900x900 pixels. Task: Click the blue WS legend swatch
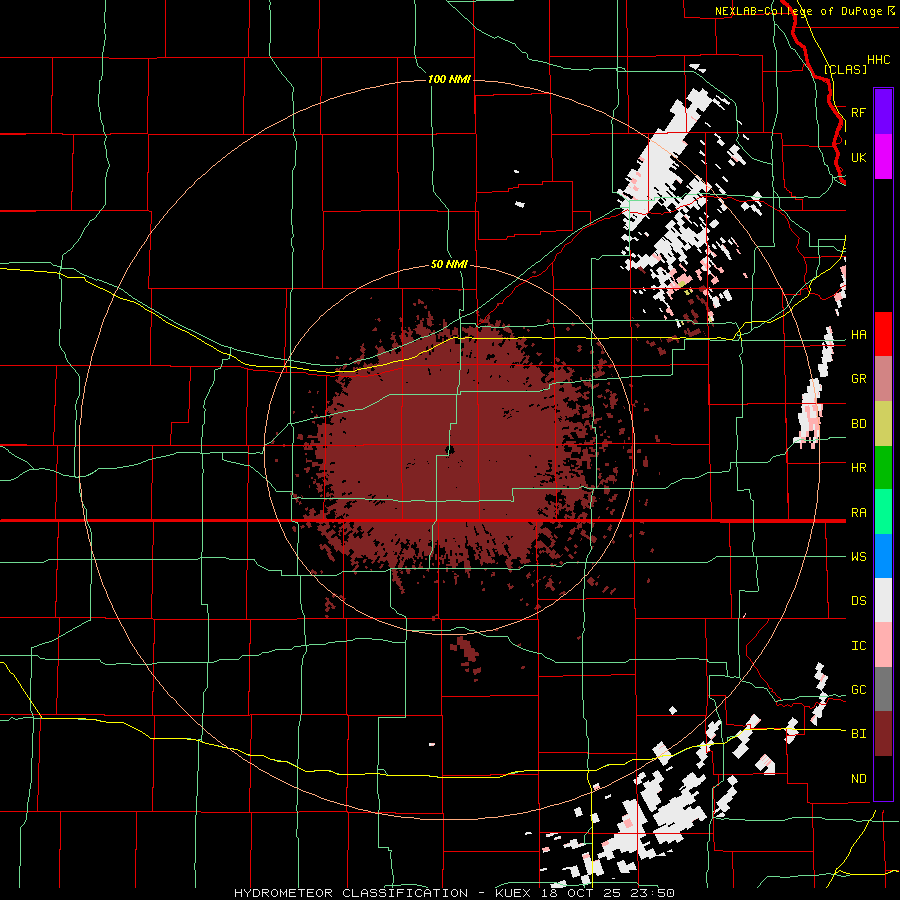(x=883, y=556)
